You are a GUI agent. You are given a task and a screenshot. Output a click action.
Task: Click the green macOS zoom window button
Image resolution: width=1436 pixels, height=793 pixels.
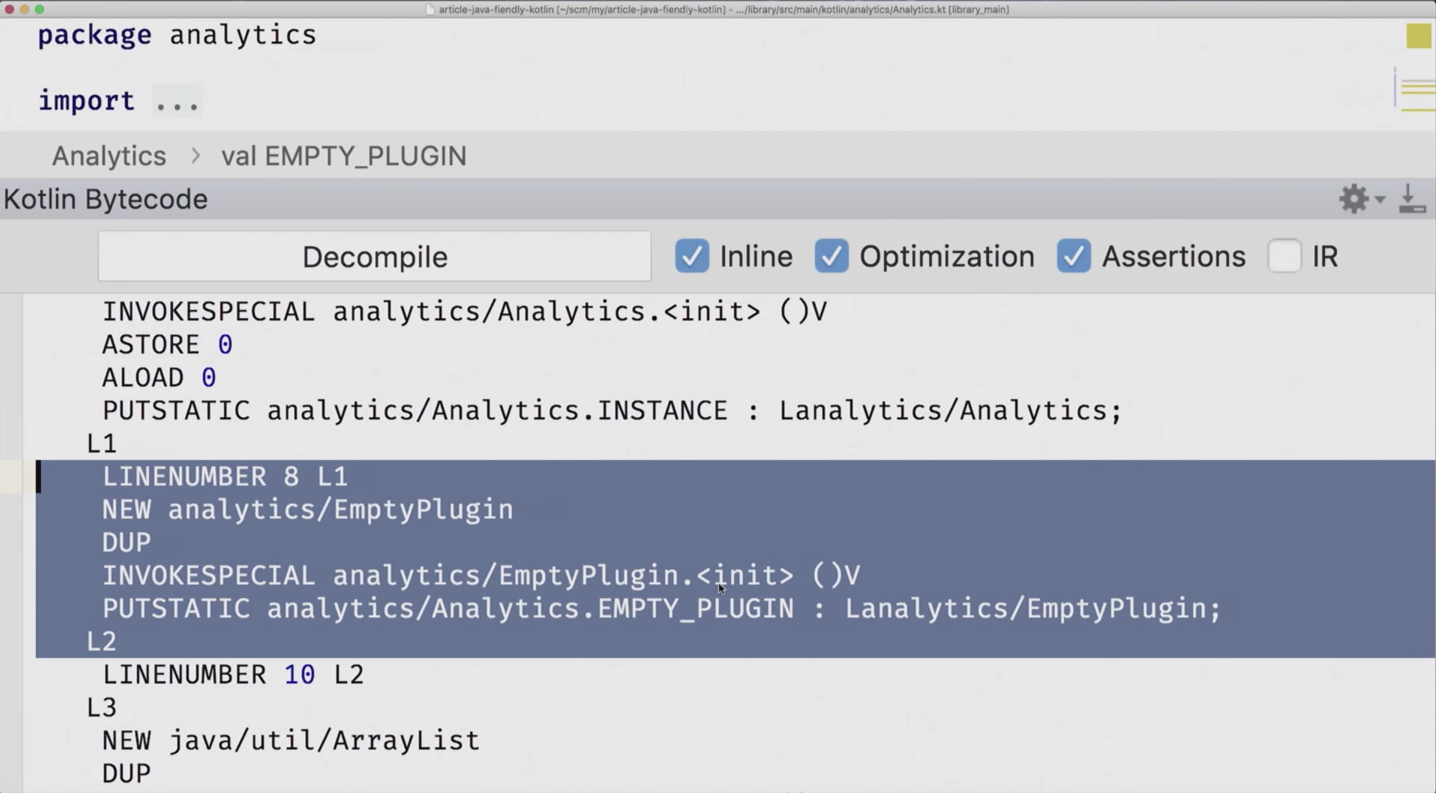click(39, 9)
